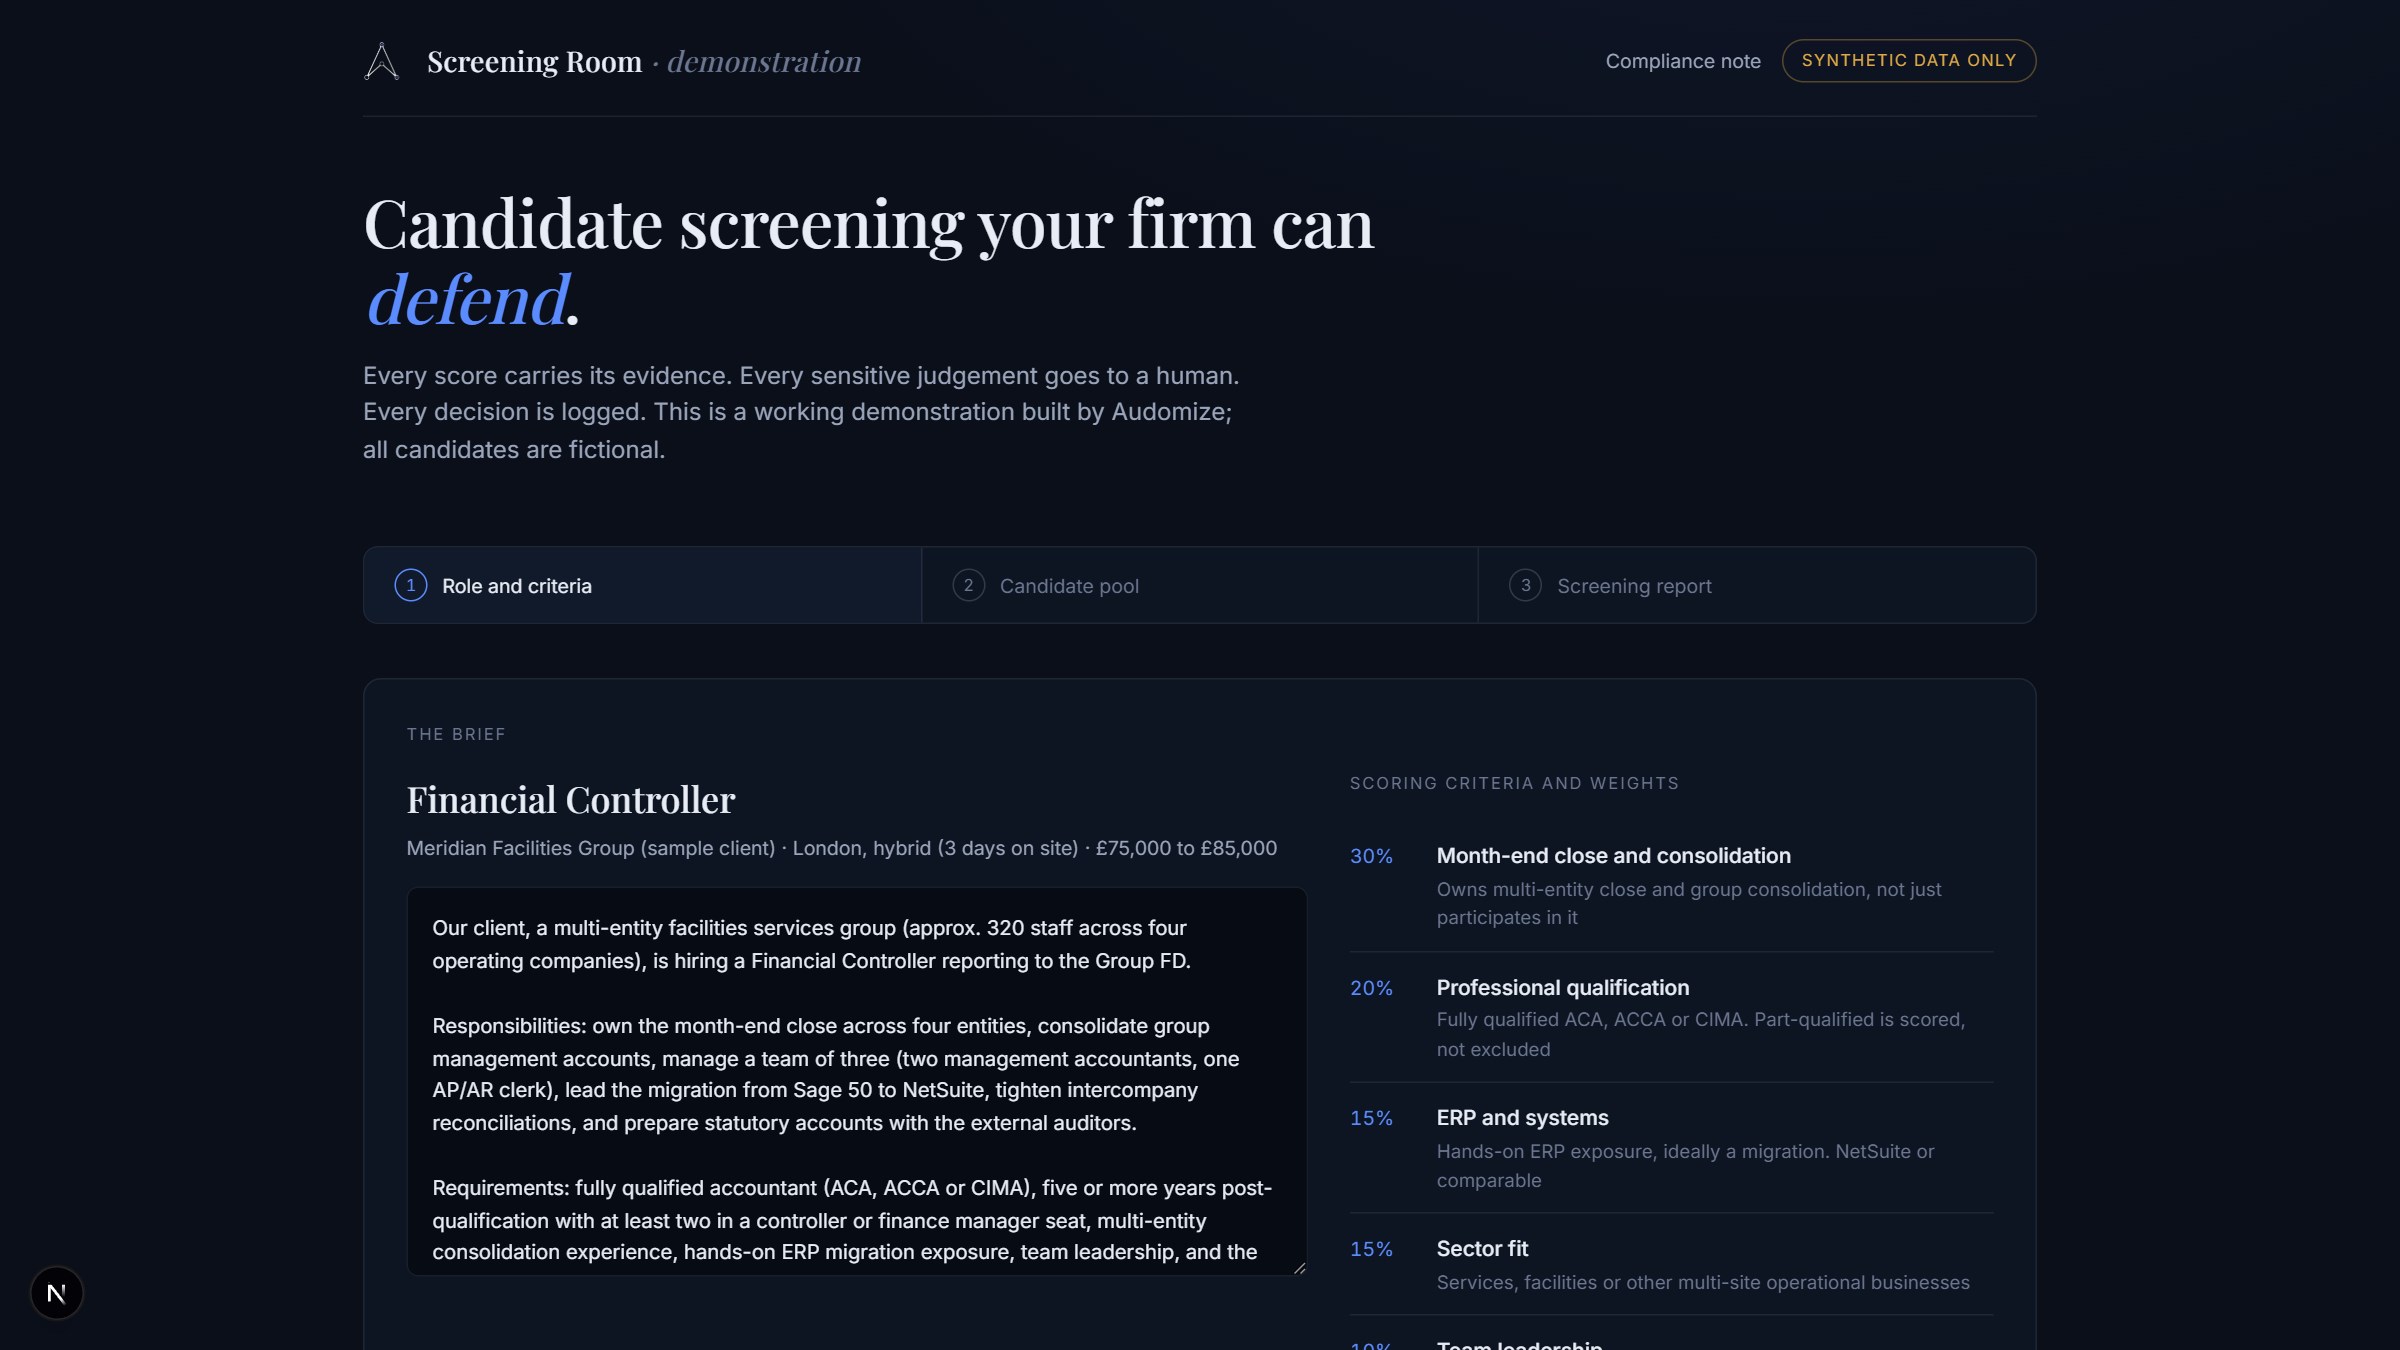Click the Screening Room title
This screenshot has height=1350, width=2400.
point(534,62)
